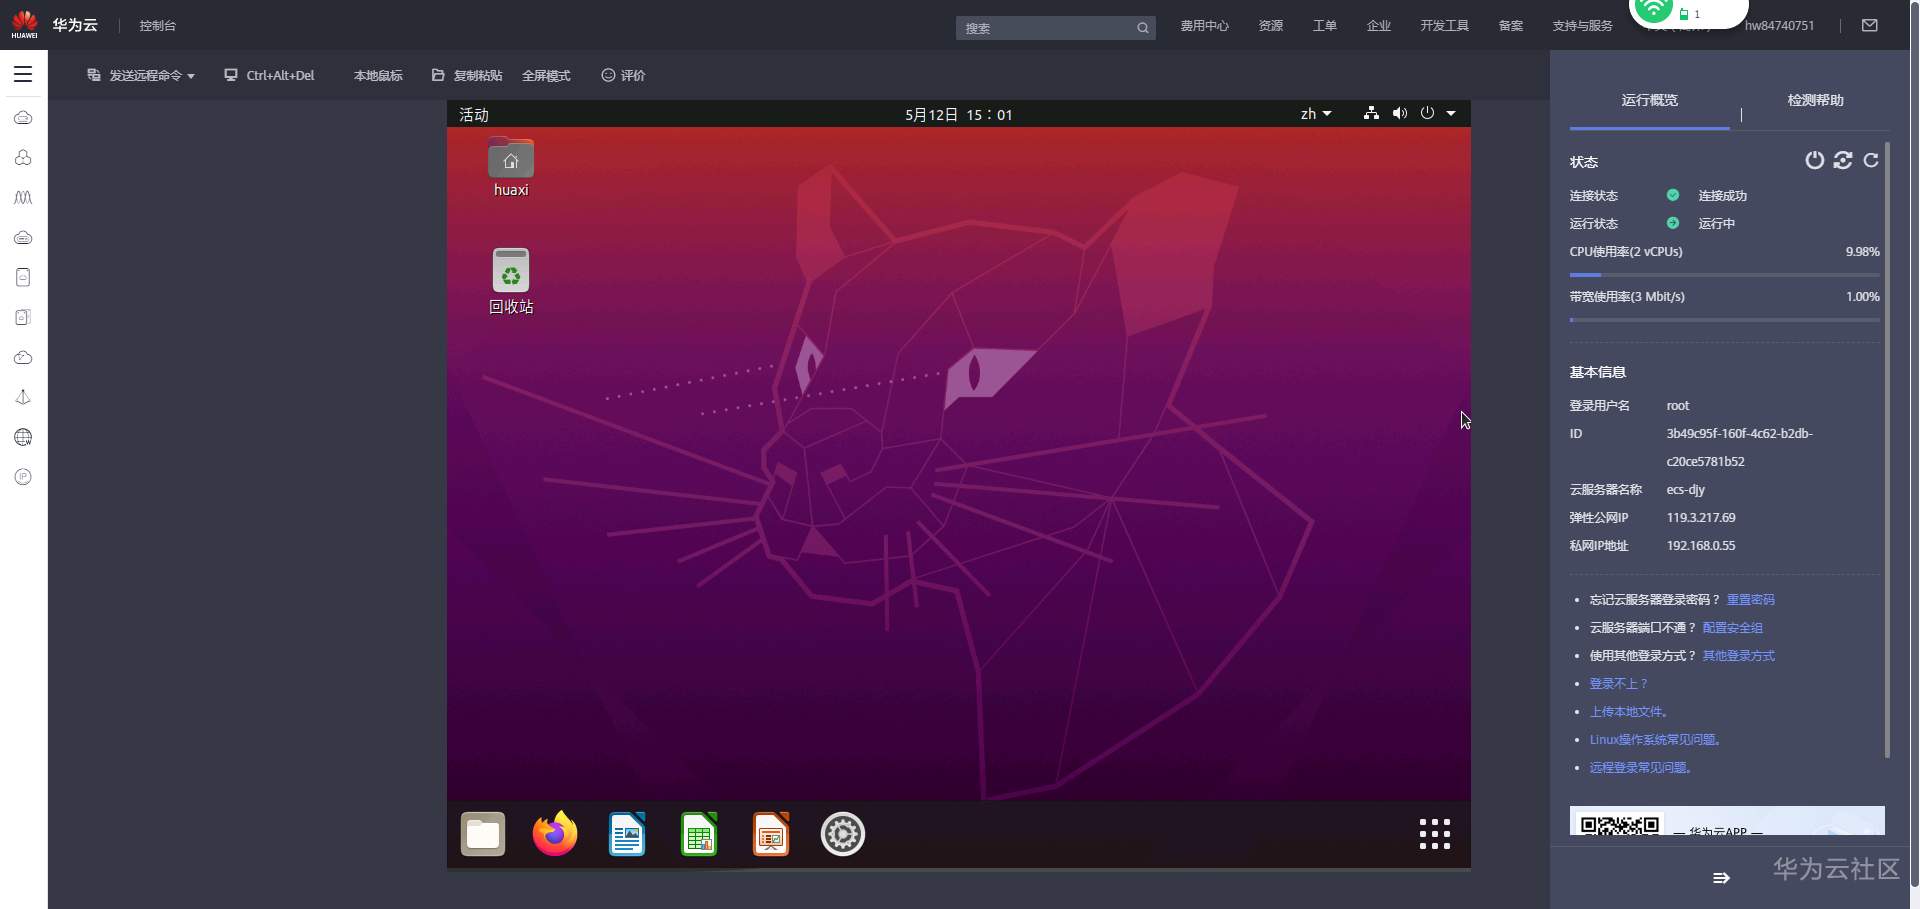1920x909 pixels.
Task: Click the 其他登录方式 link
Action: 1739,656
